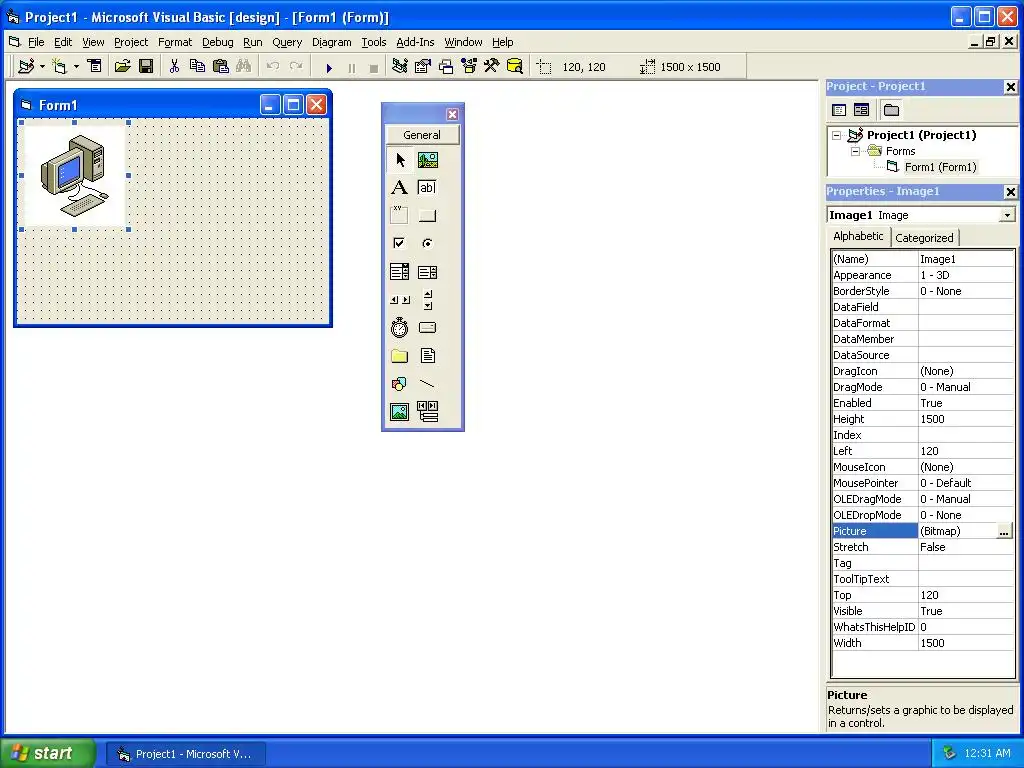
Task: Select the computer image control on Form1
Action: pos(74,176)
